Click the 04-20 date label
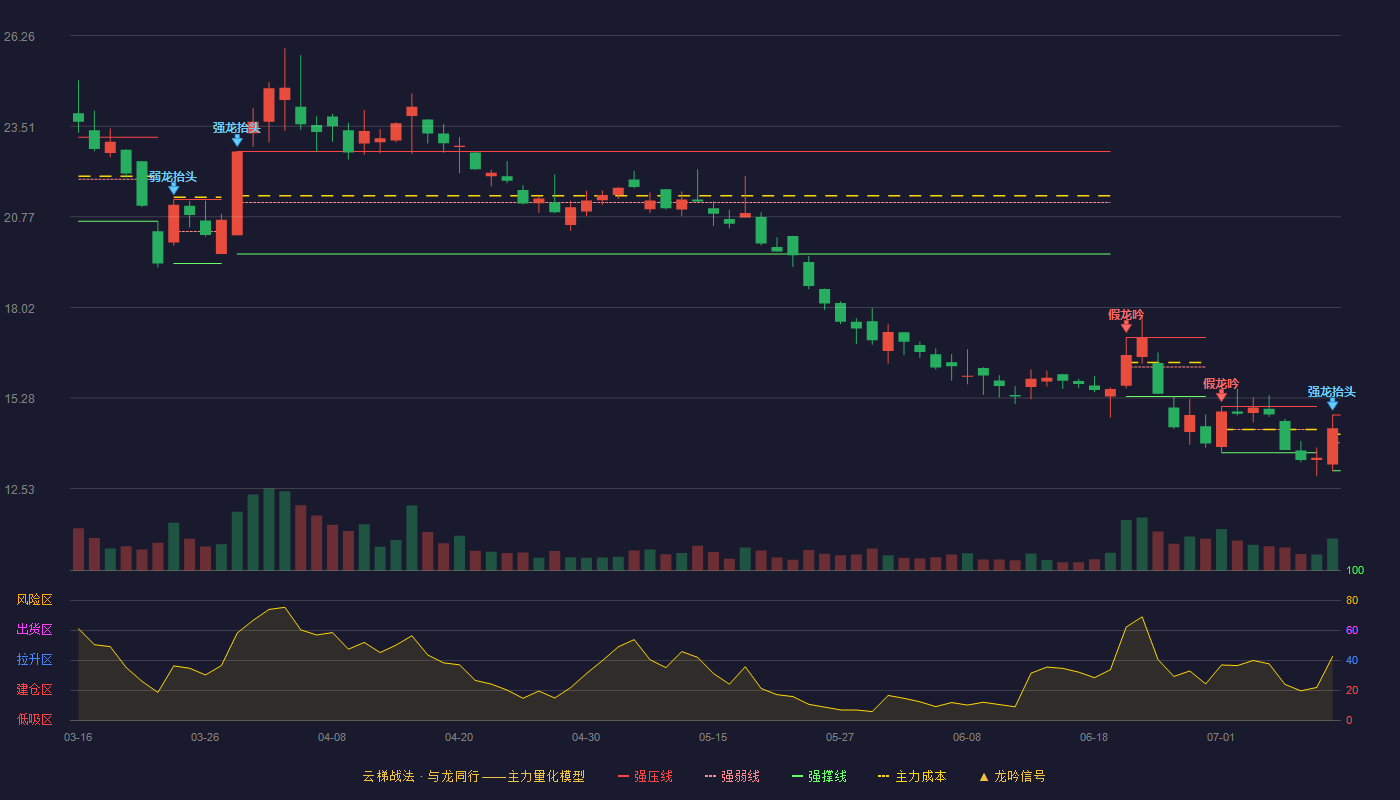The height and width of the screenshot is (800, 1400). click(459, 737)
